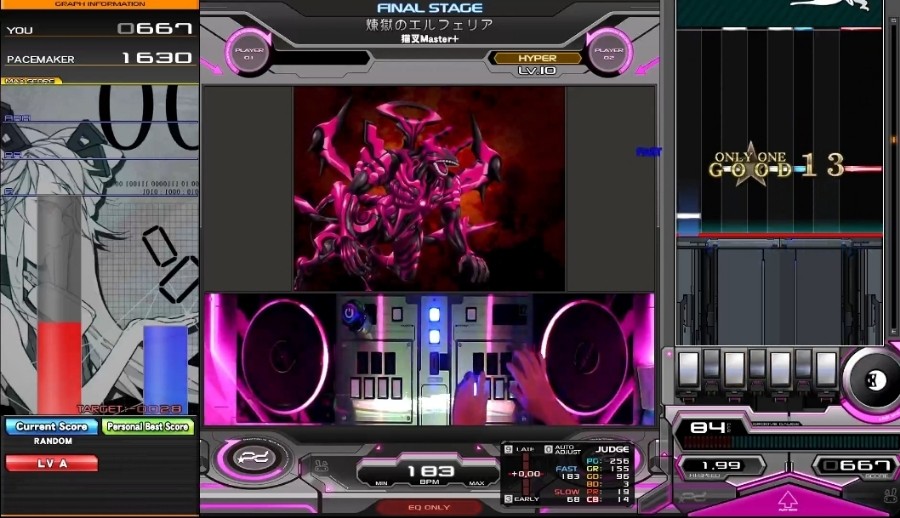Viewport: 900px width, 518px height.
Task: Select the Personal Best Score legend button
Action: point(148,427)
